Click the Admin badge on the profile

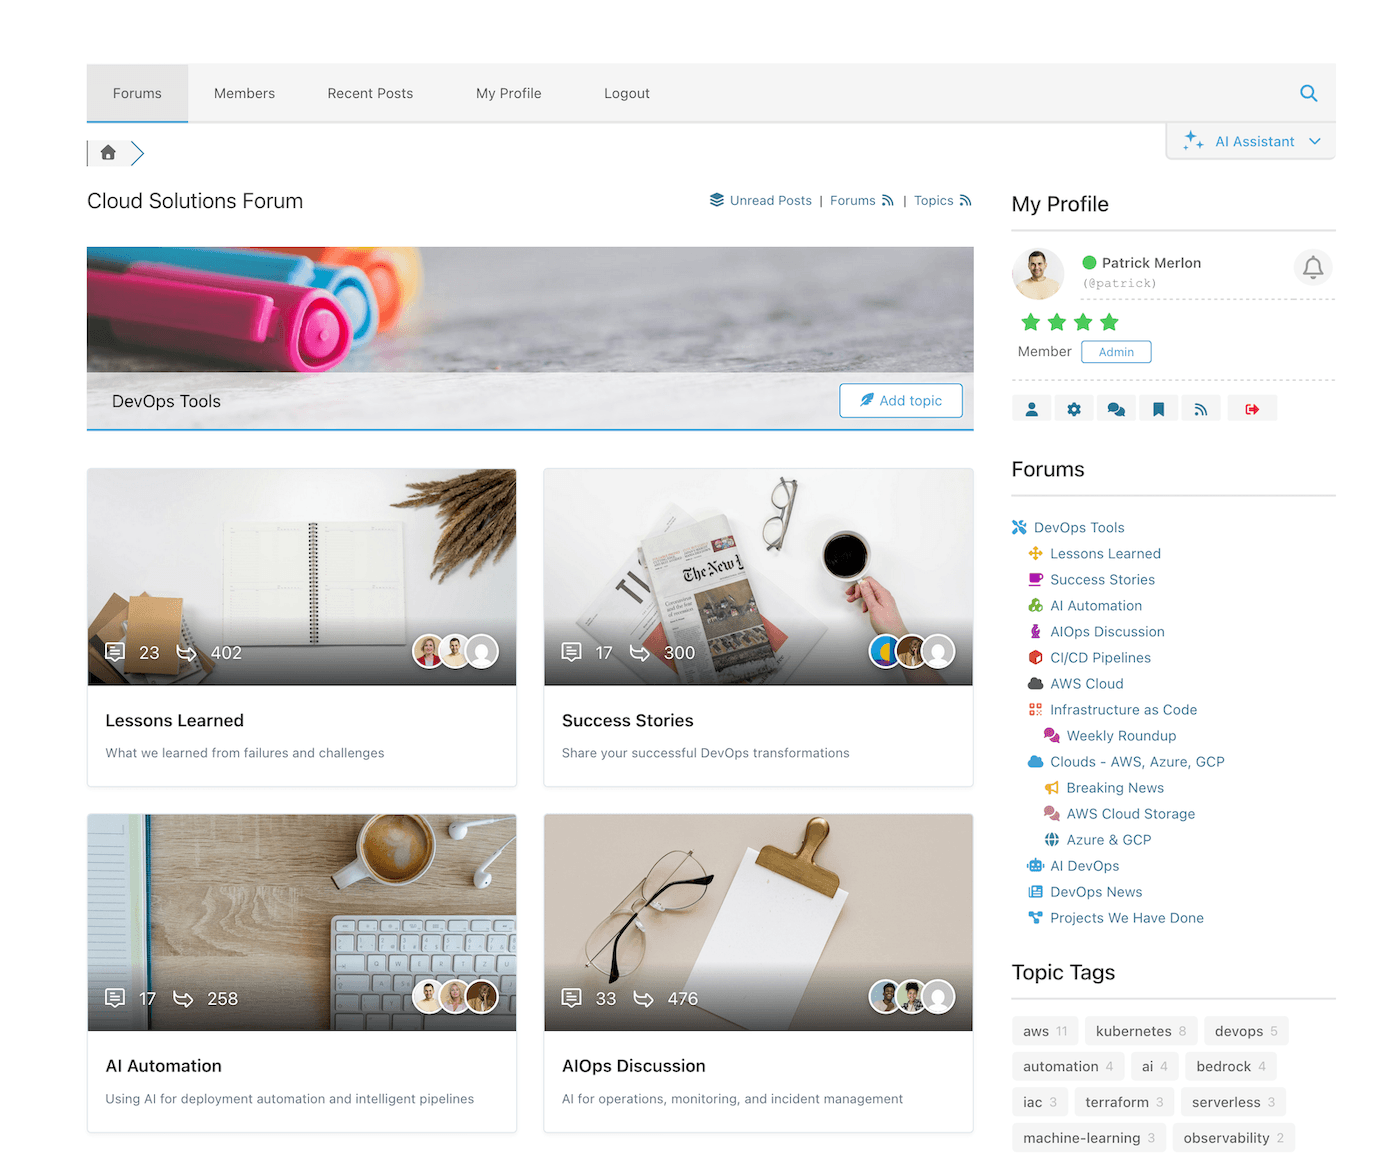[1116, 351]
